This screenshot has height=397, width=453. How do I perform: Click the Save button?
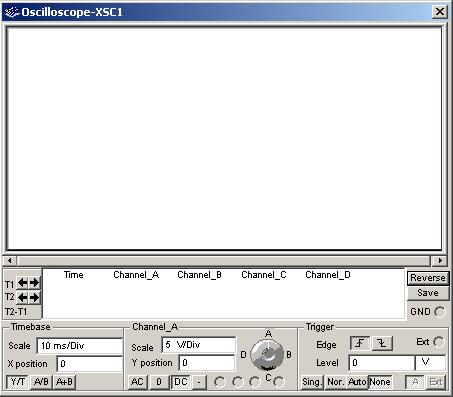428,293
